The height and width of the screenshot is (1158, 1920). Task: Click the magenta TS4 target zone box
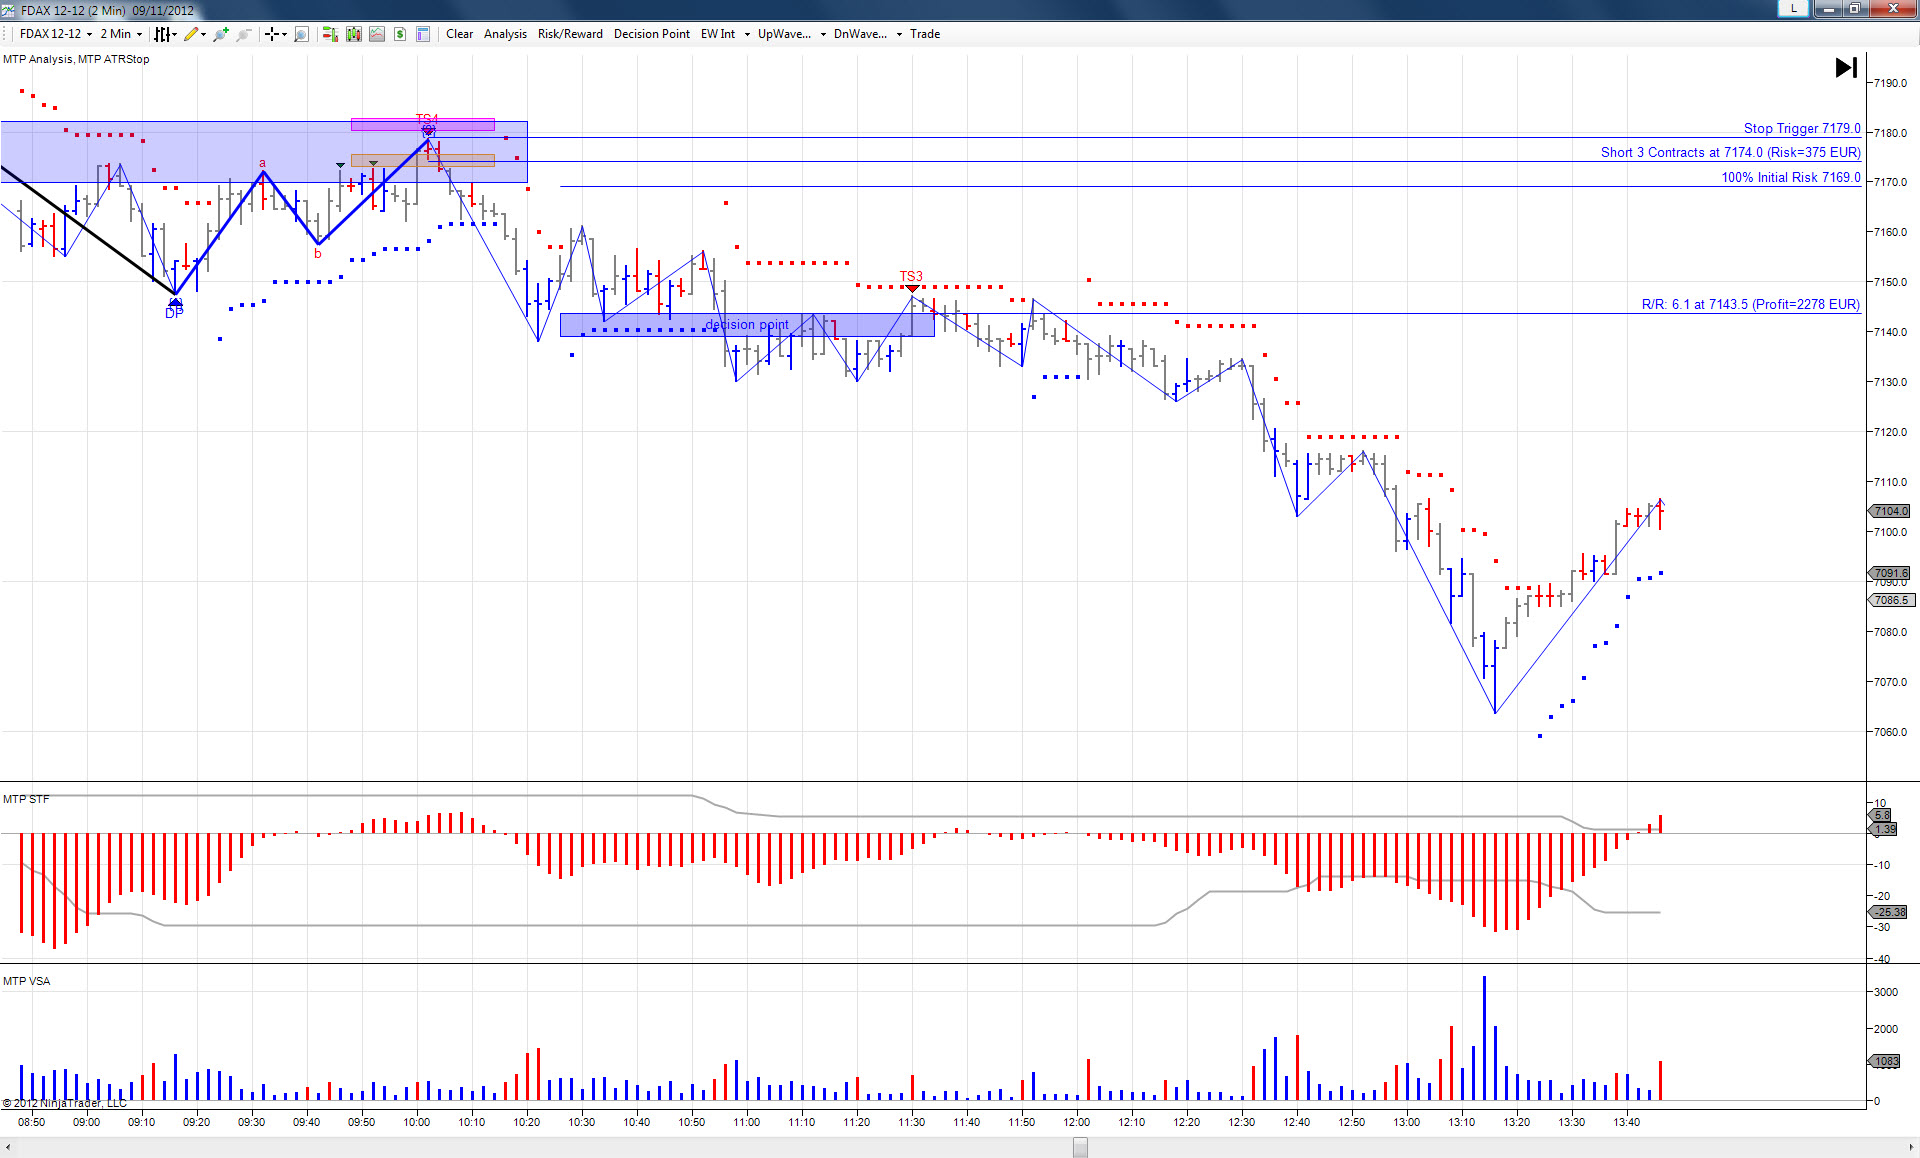(x=423, y=125)
